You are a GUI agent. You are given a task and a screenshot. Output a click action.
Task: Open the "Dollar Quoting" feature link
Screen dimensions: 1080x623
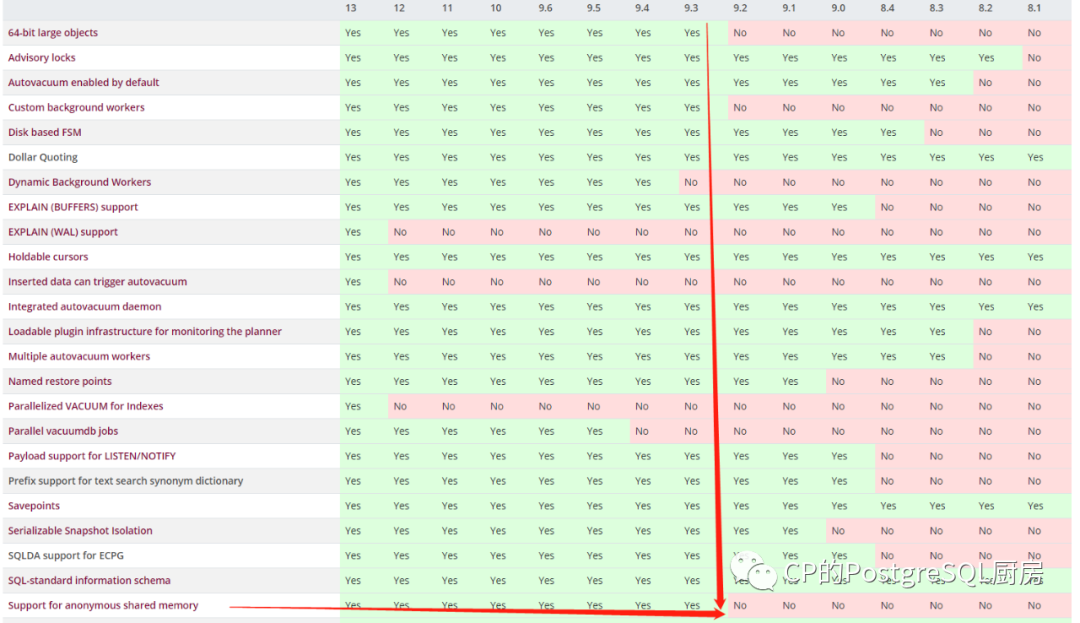click(42, 157)
